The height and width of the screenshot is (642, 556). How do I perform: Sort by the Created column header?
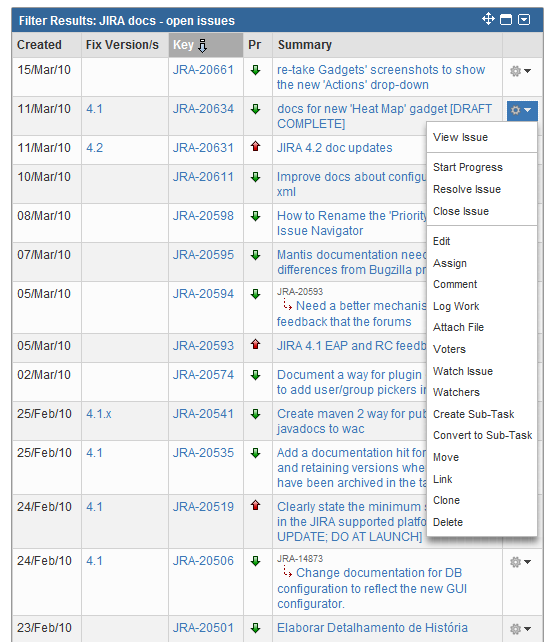pos(39,45)
